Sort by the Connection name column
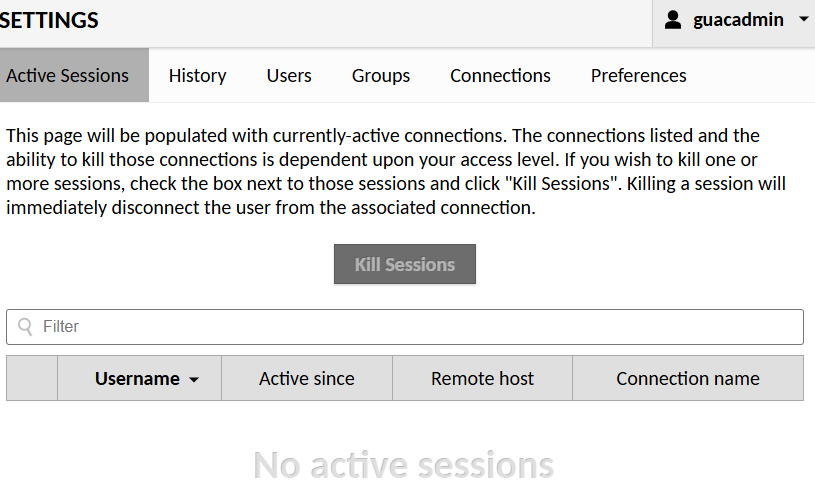The height and width of the screenshot is (493, 815). tap(688, 379)
